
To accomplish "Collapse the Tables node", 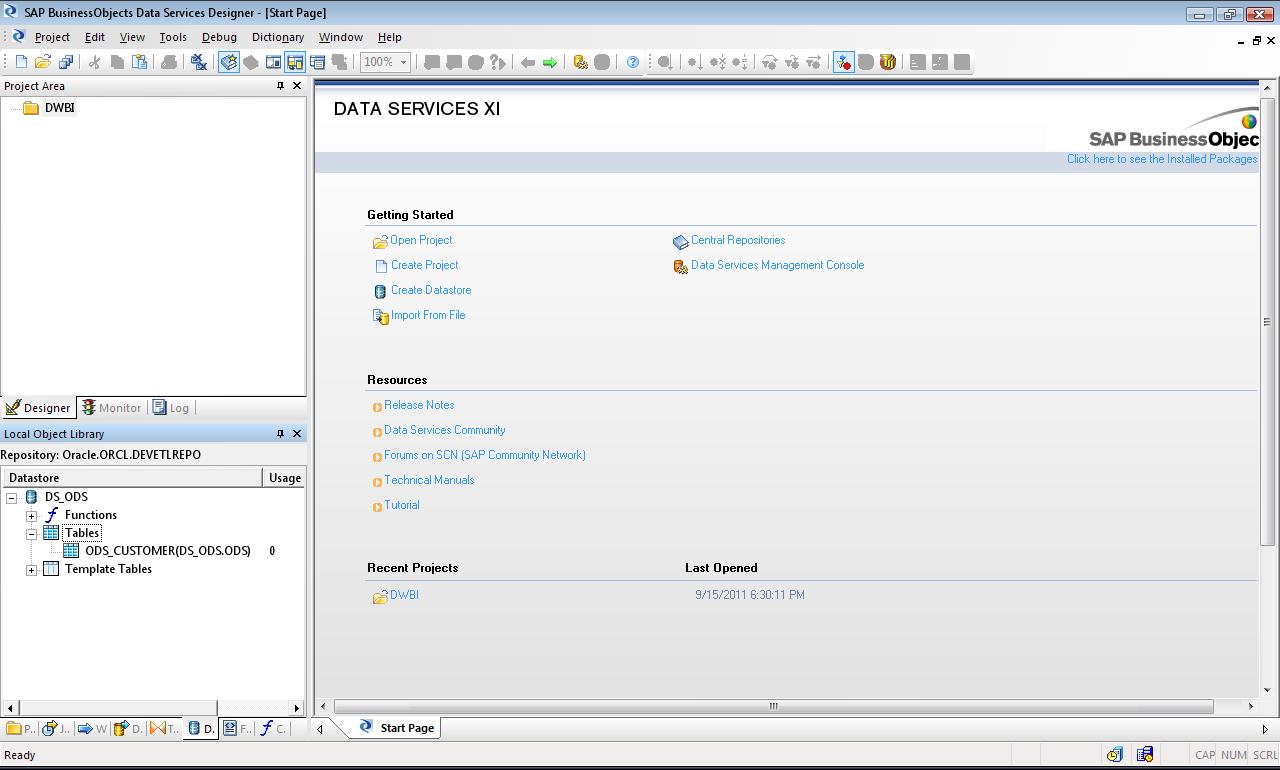I will [32, 533].
